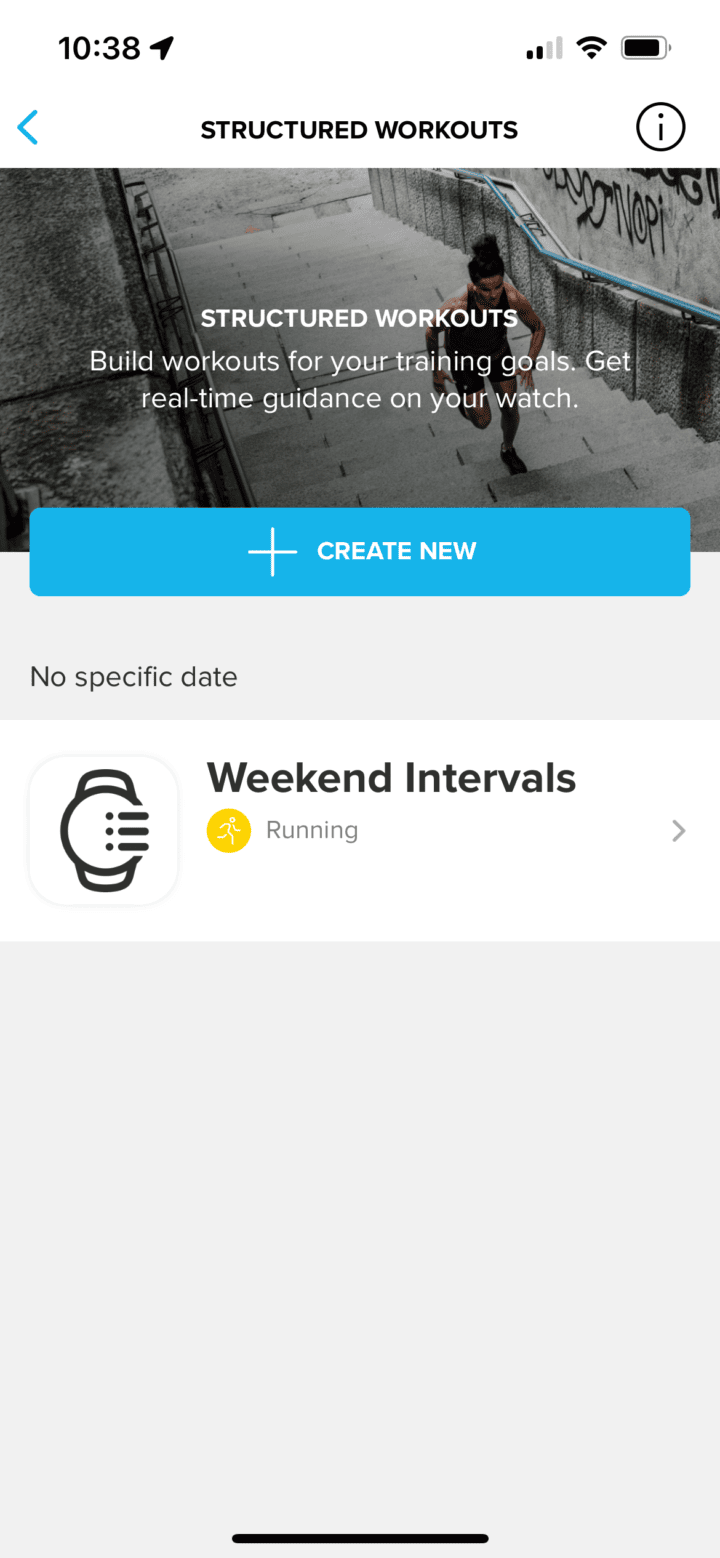Tap the Wi-Fi status icon
Screen dimensions: 720x1558
pos(592,48)
